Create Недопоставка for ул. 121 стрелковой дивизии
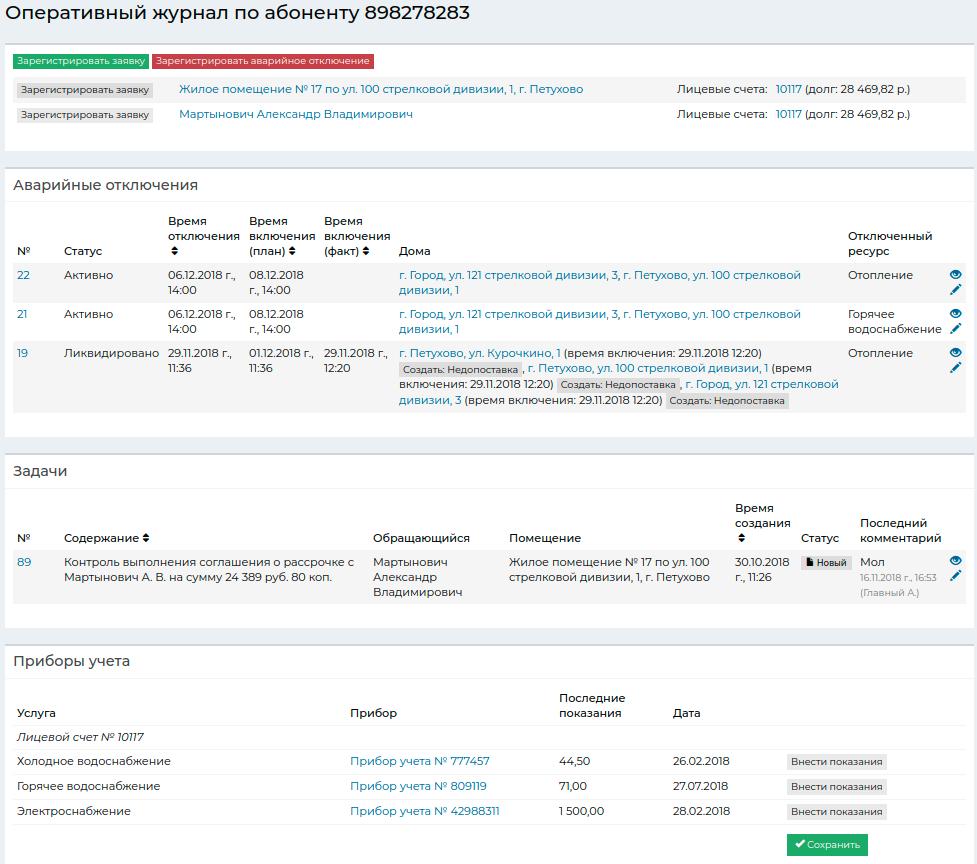Image resolution: width=977 pixels, height=864 pixels. point(727,401)
